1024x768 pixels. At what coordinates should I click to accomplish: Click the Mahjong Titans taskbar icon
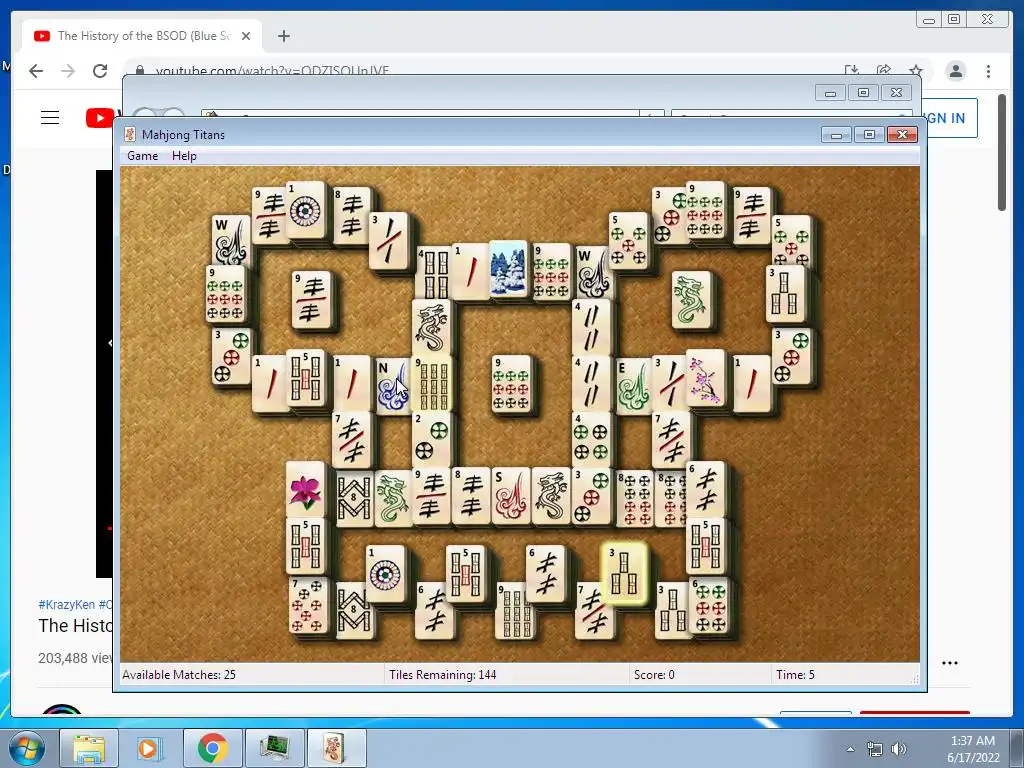pos(336,748)
